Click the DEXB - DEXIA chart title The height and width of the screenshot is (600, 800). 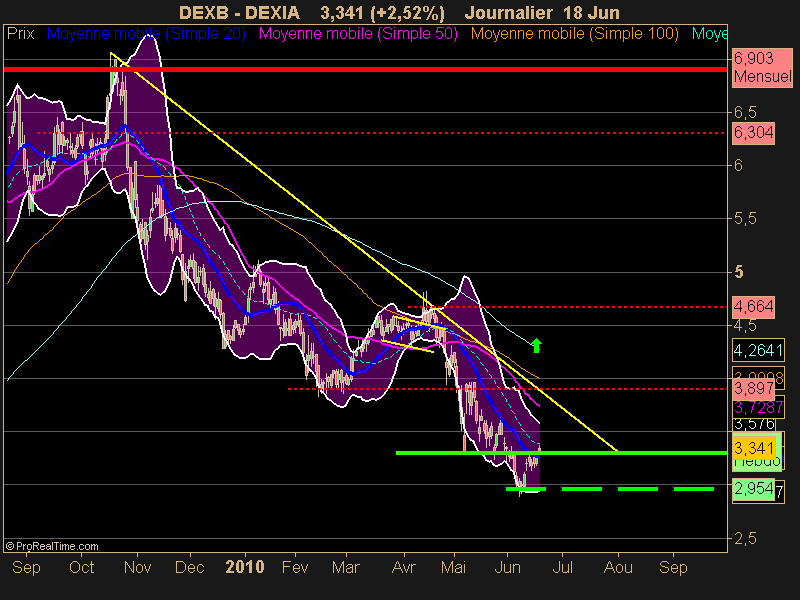239,13
